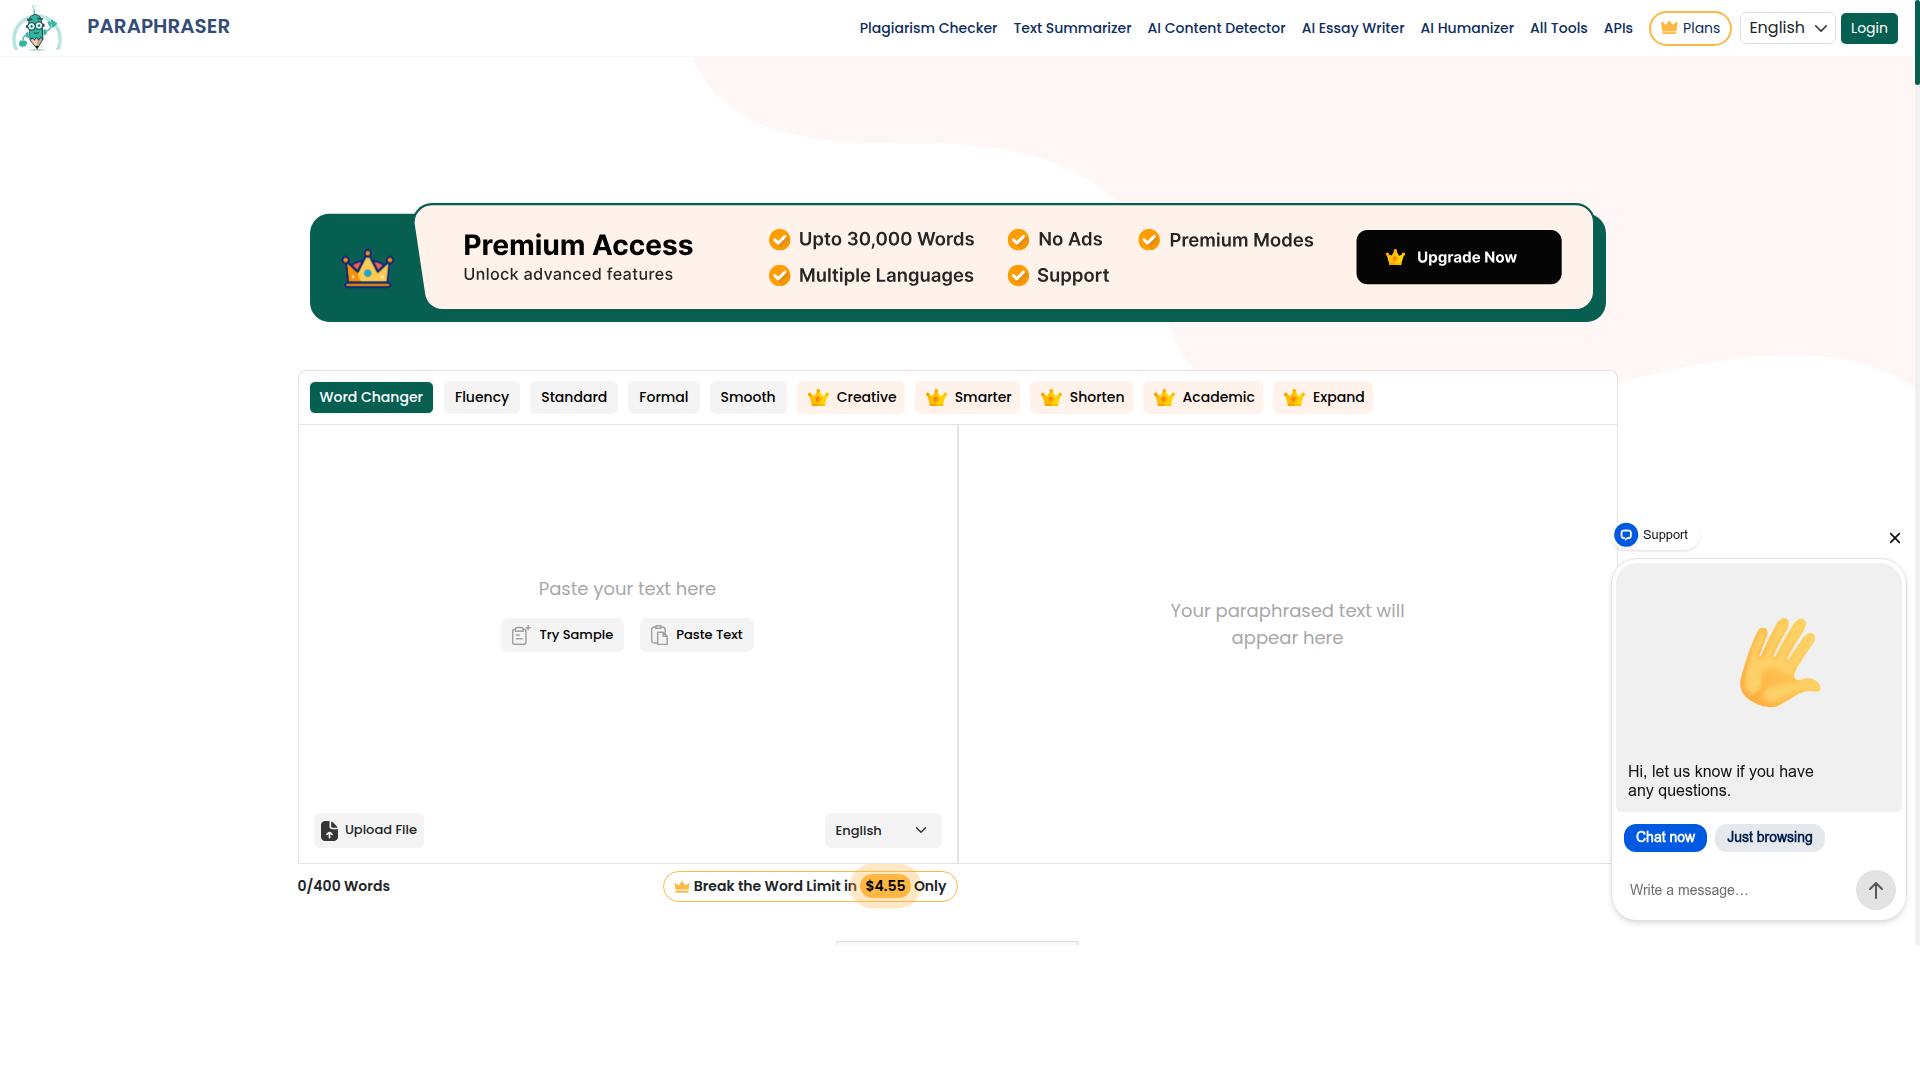Click Break the Word Limit offer
Image resolution: width=1920 pixels, height=1080 pixels.
tap(810, 887)
